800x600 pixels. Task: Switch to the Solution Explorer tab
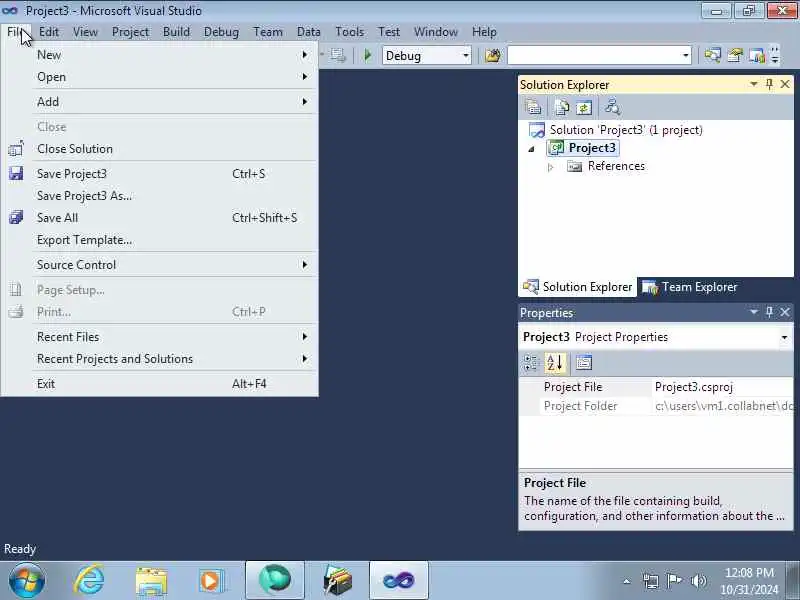[577, 287]
